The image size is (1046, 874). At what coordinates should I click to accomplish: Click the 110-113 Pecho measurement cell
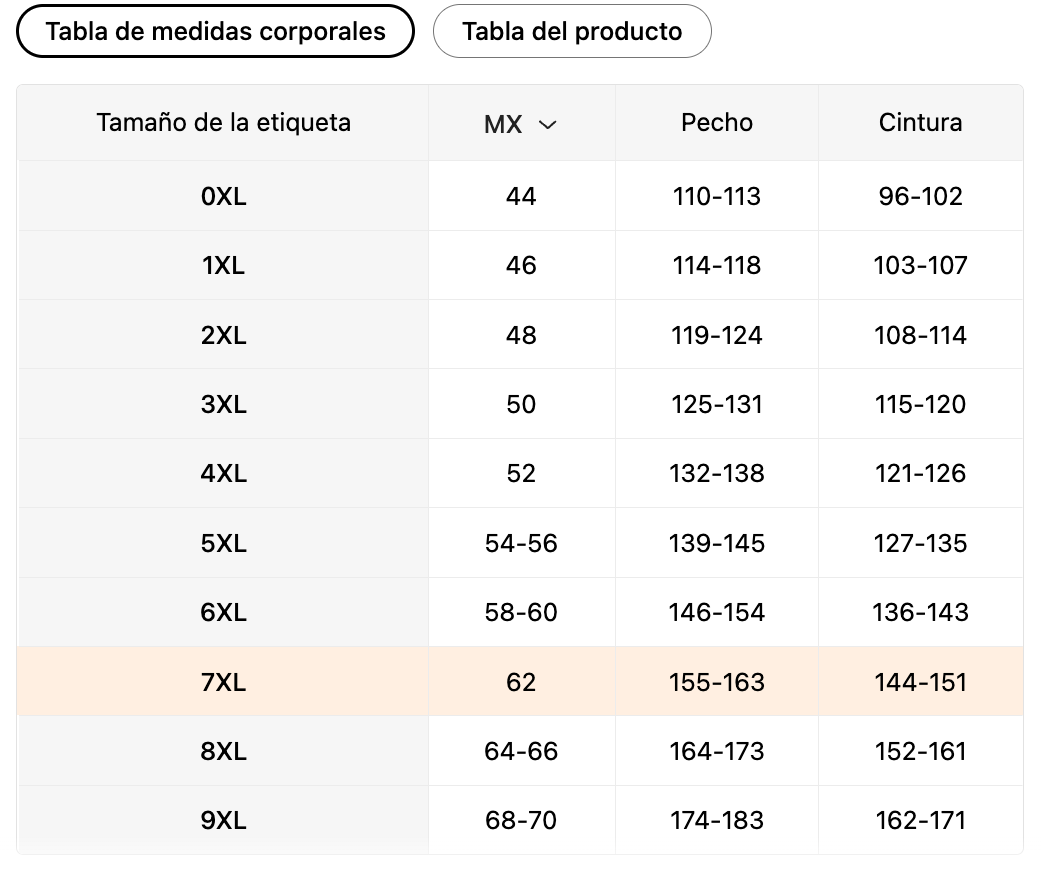tap(717, 196)
